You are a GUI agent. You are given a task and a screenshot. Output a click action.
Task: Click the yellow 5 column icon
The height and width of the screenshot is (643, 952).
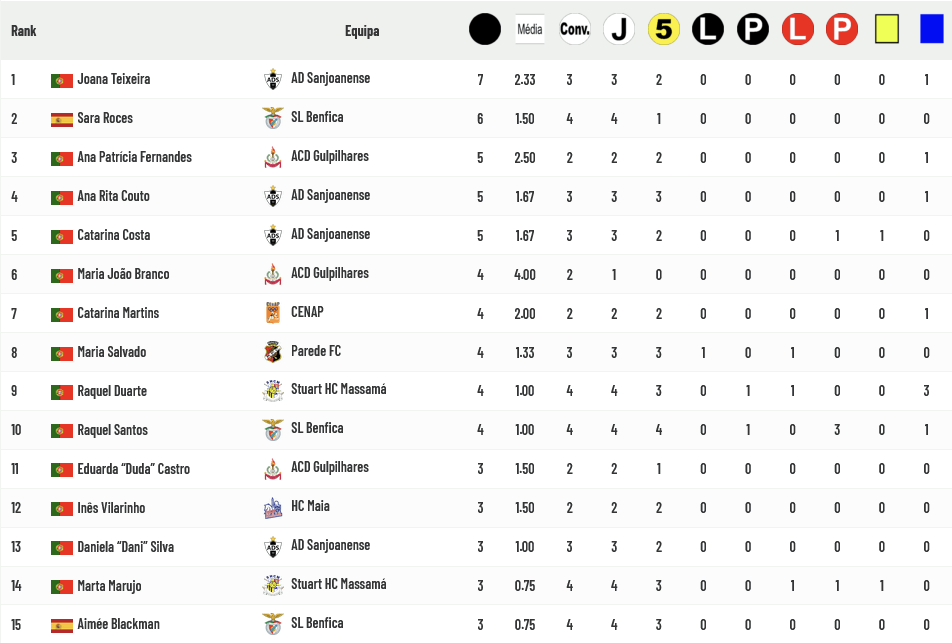coord(663,30)
